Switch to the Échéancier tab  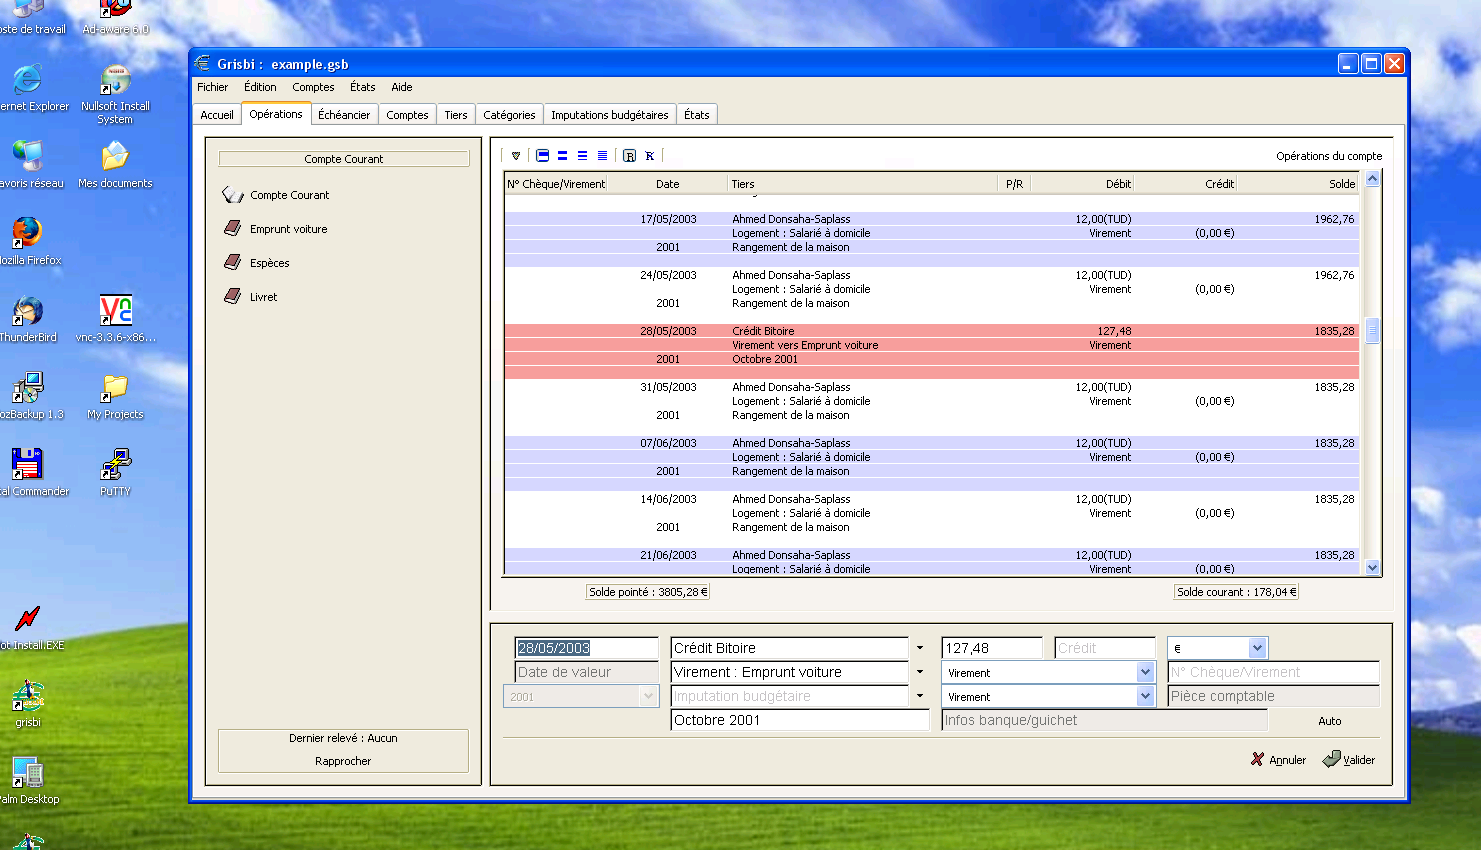[344, 115]
